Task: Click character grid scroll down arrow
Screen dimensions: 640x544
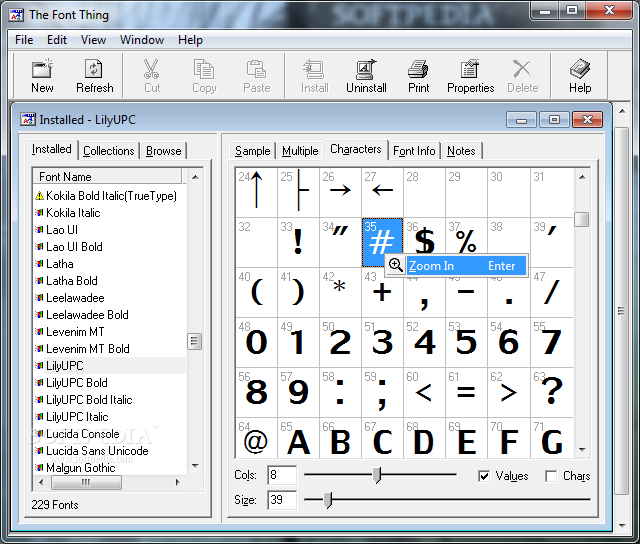Action: (x=582, y=450)
